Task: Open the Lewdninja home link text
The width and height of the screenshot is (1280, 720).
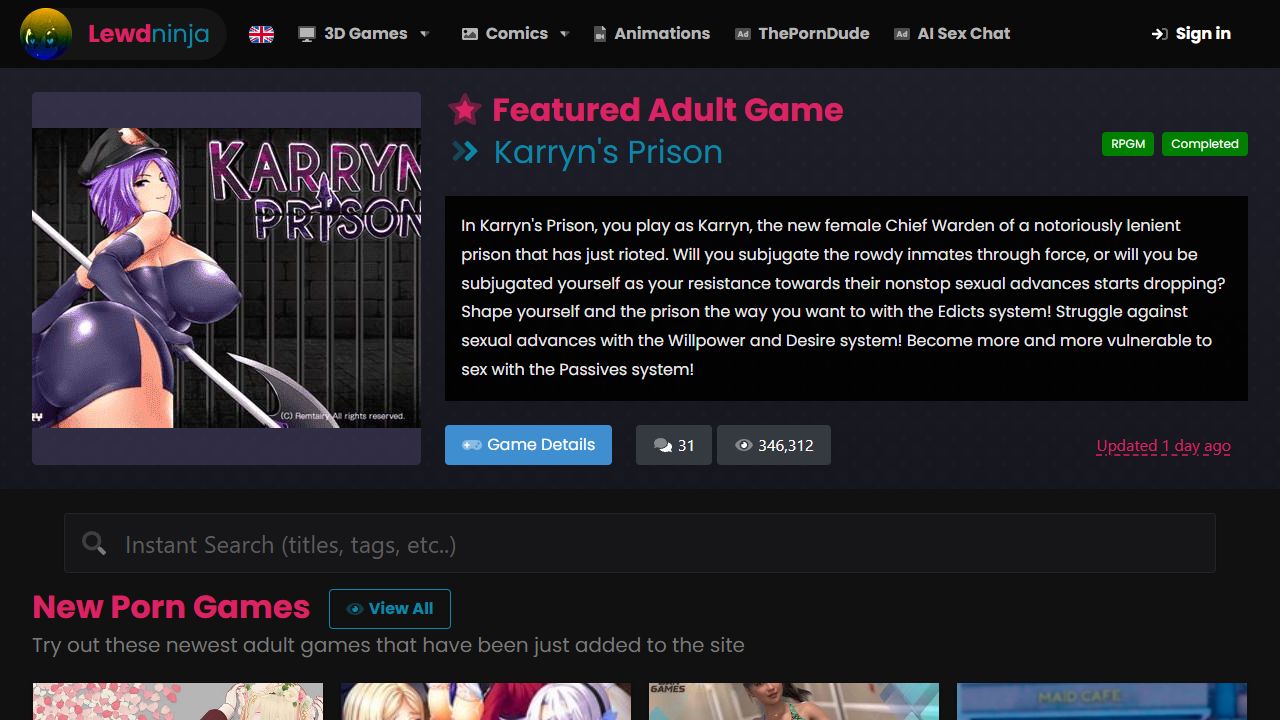Action: [x=149, y=34]
